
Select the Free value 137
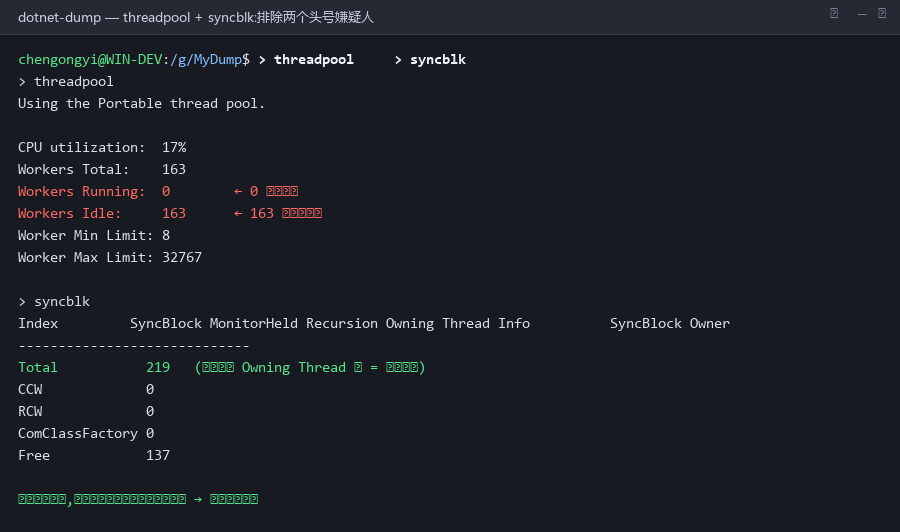pos(158,455)
